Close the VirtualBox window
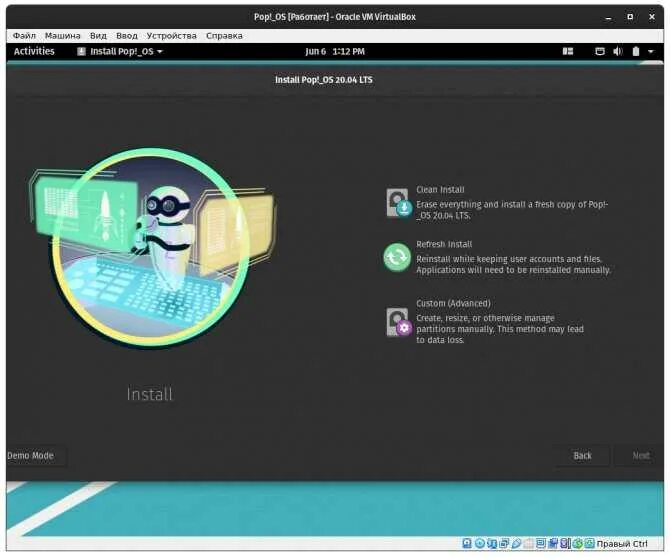The width and height of the screenshot is (670, 557). 652,17
